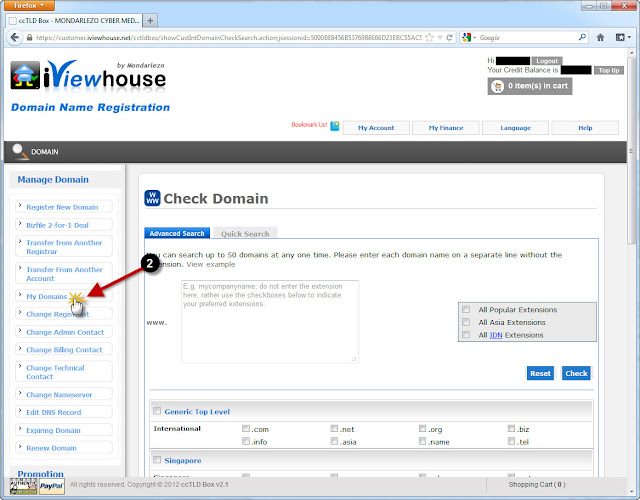Click the padlock icon in URL bar

29,38
